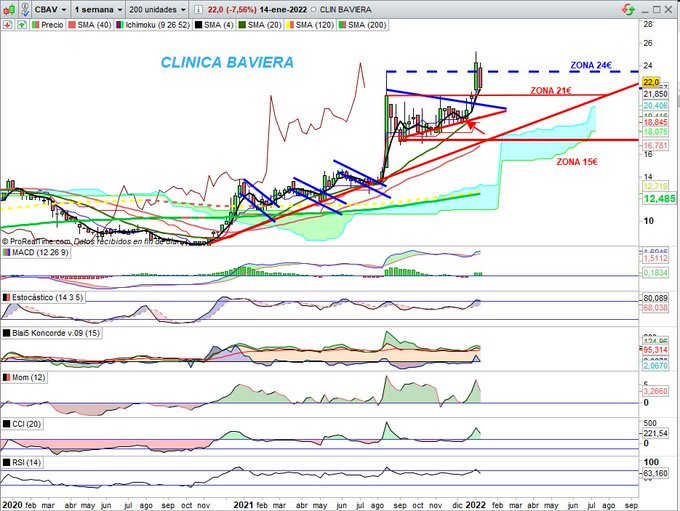The width and height of the screenshot is (680, 511).
Task: Click the 21,850 price axis label
Action: [x=655, y=94]
